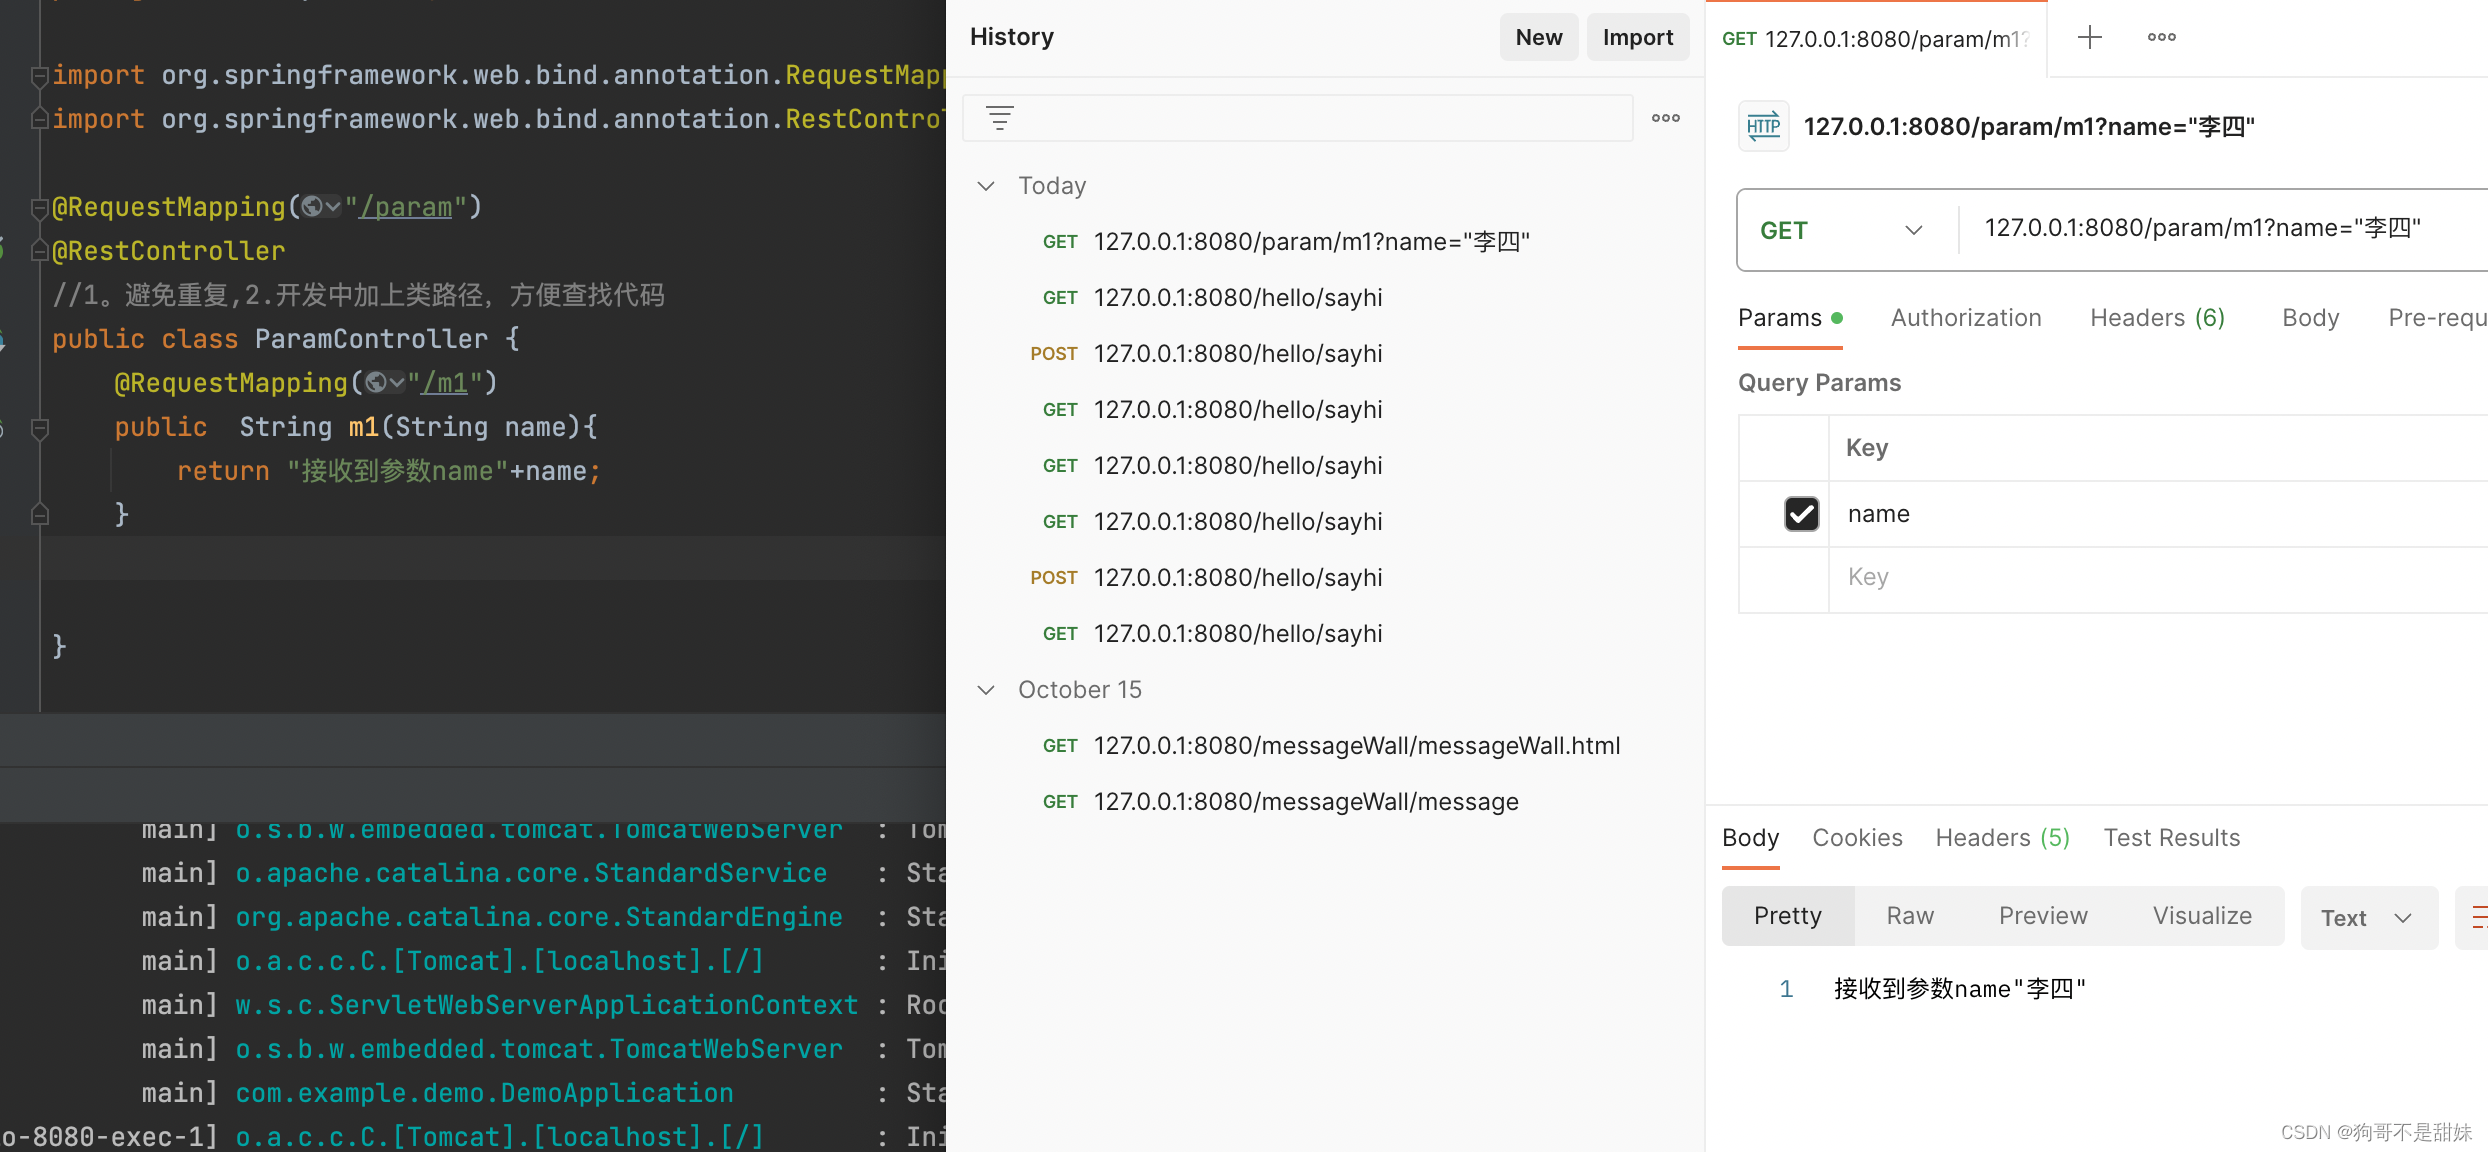Click globe icon beside /param mapping
Viewport: 2488px width, 1152px height.
[313, 207]
